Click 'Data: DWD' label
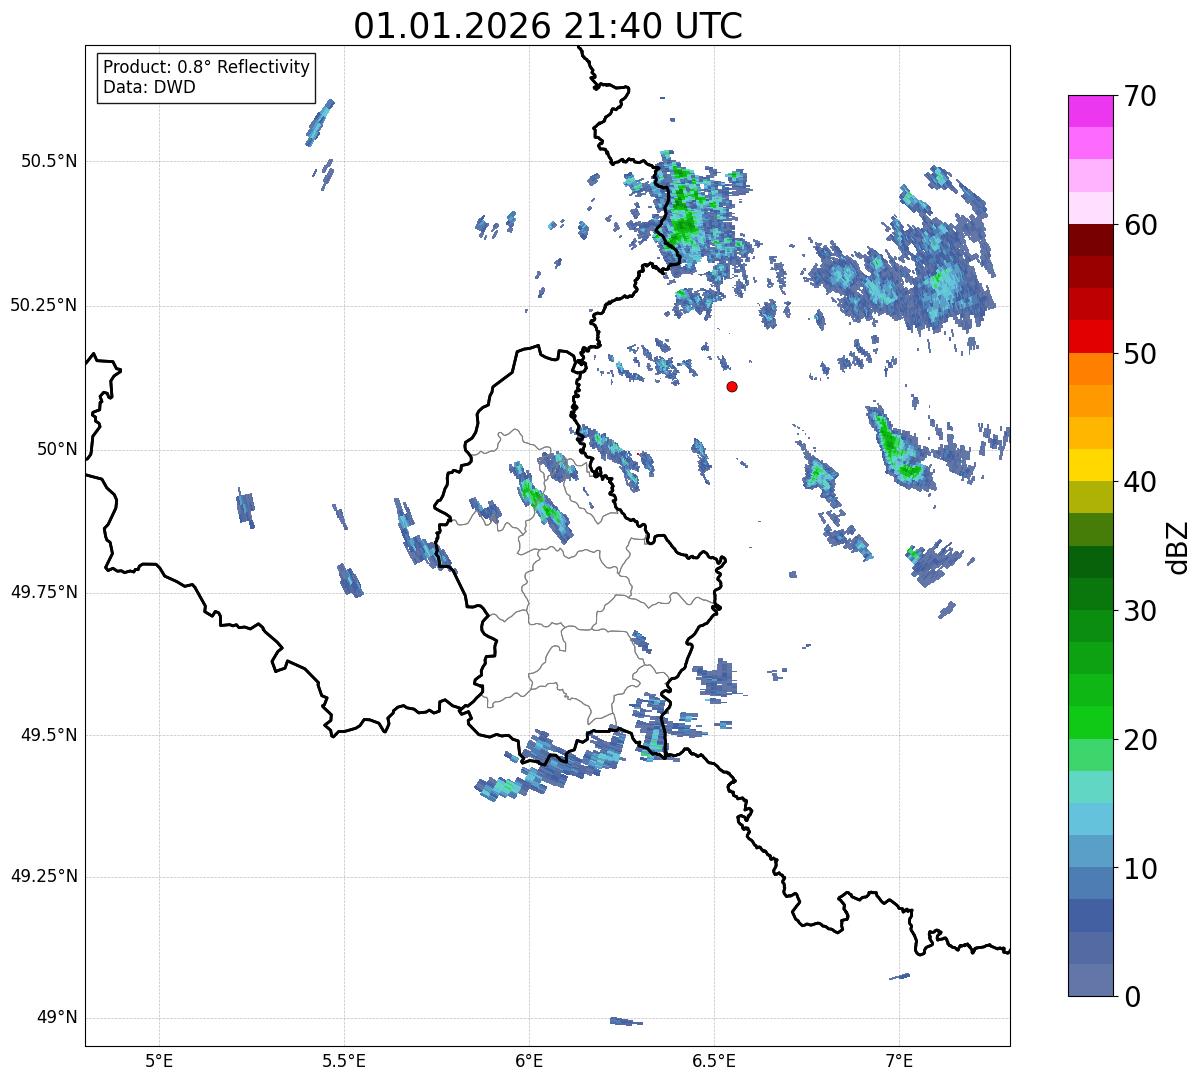The width and height of the screenshot is (1202, 1081). pos(149,87)
